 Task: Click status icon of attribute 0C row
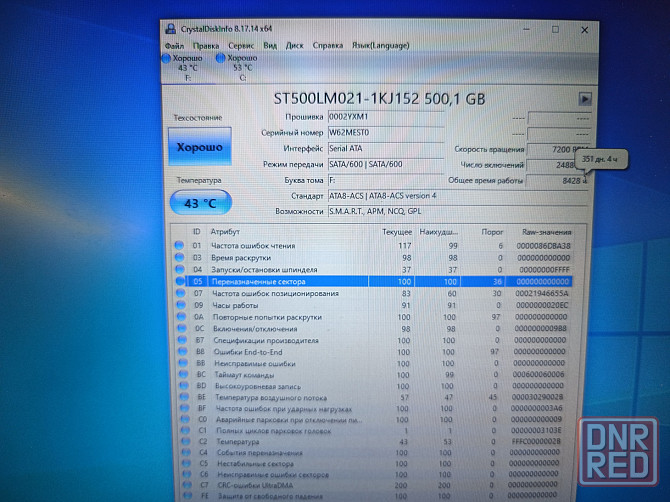182,328
